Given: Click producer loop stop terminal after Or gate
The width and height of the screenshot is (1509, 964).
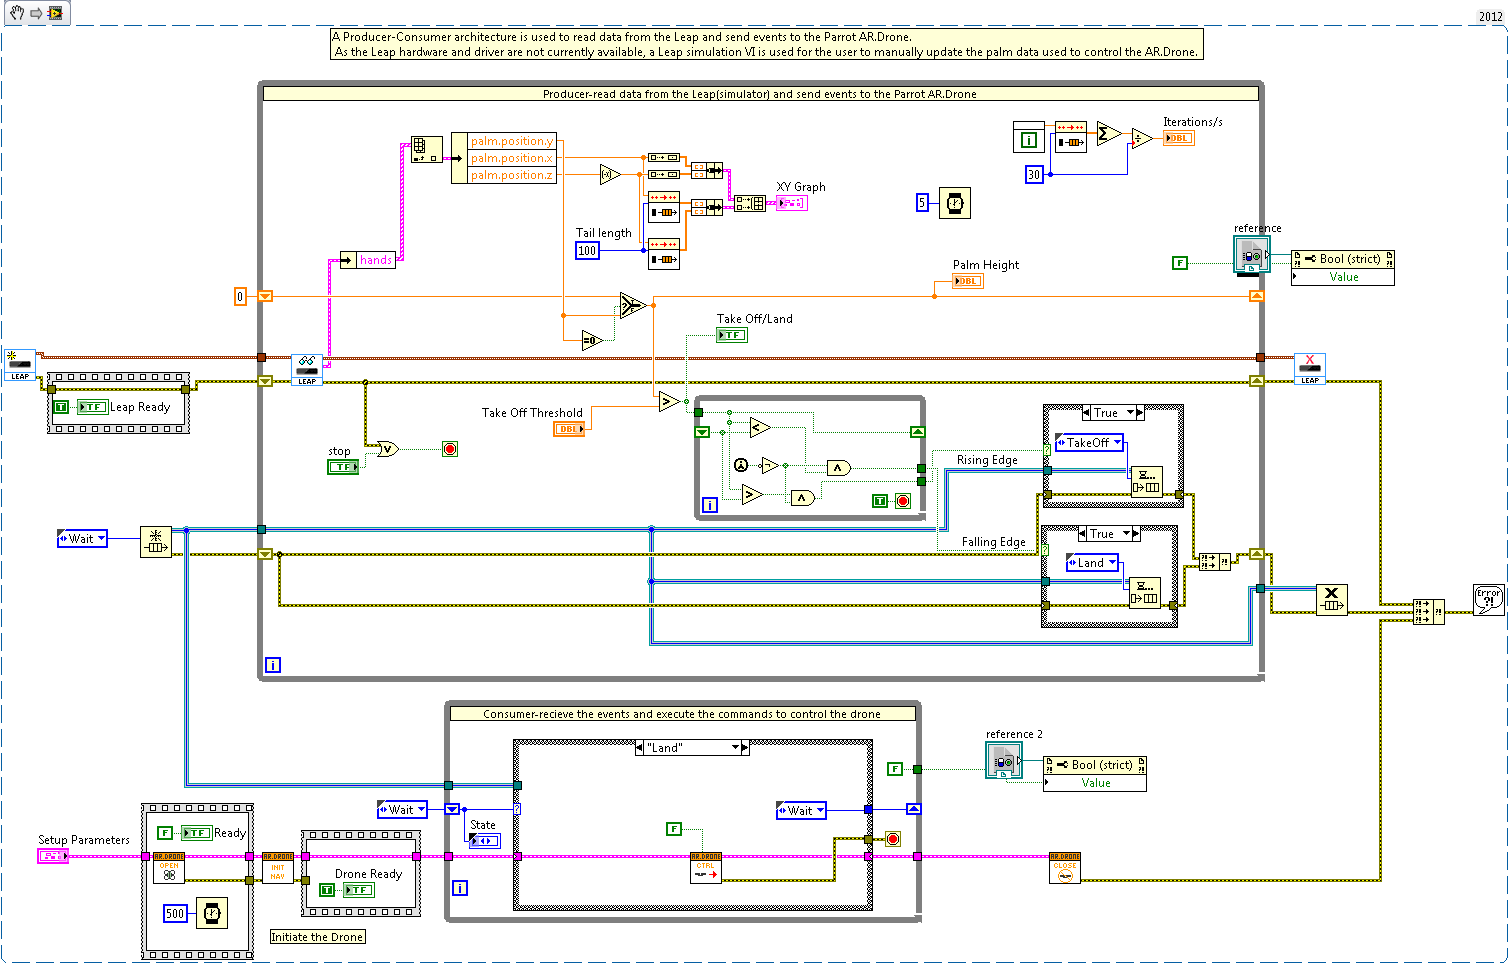Looking at the screenshot, I should tap(450, 449).
